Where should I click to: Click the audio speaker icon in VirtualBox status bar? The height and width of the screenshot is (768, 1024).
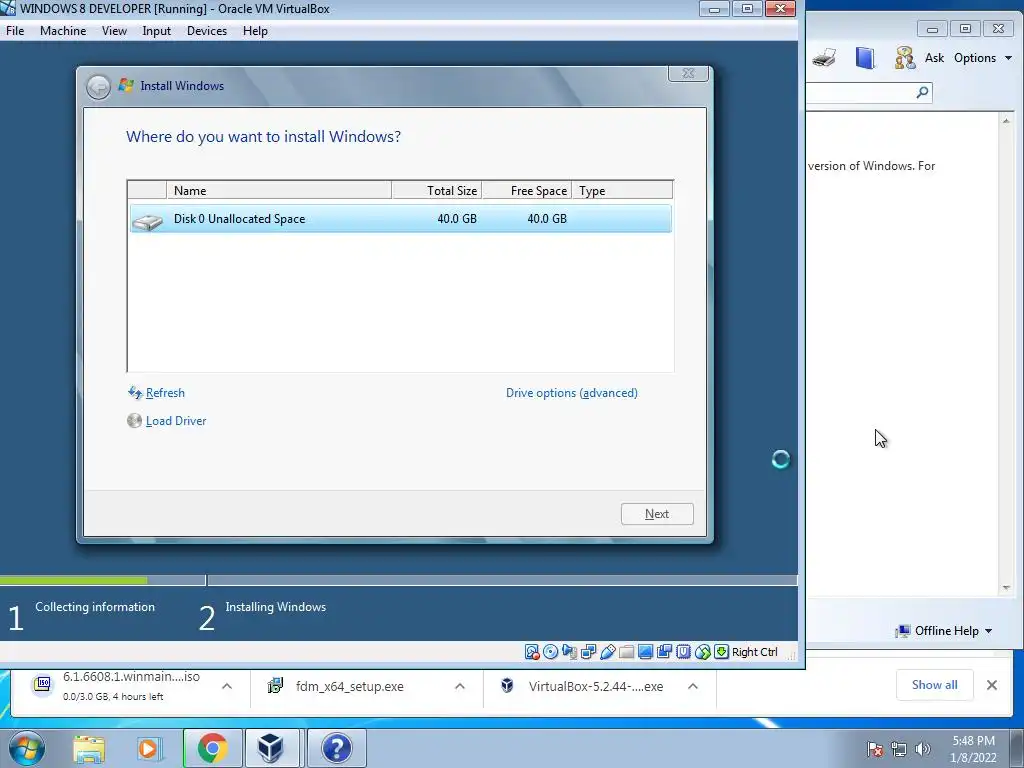click(x=569, y=652)
